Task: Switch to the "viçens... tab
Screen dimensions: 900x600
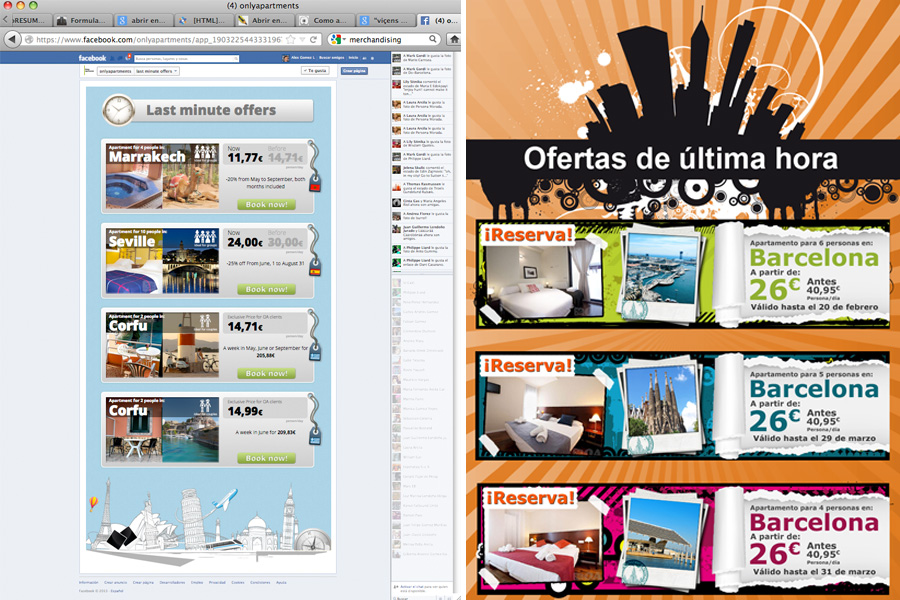Action: 384,20
